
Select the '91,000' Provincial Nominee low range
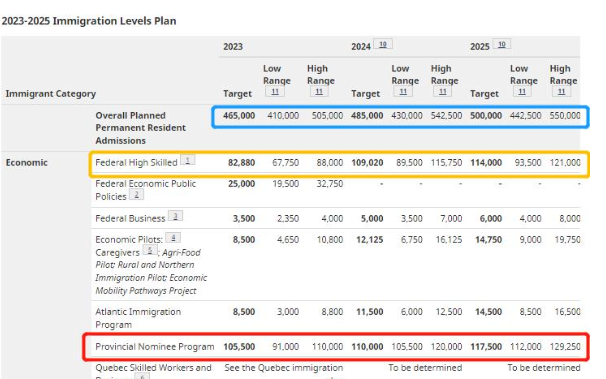coord(286,347)
